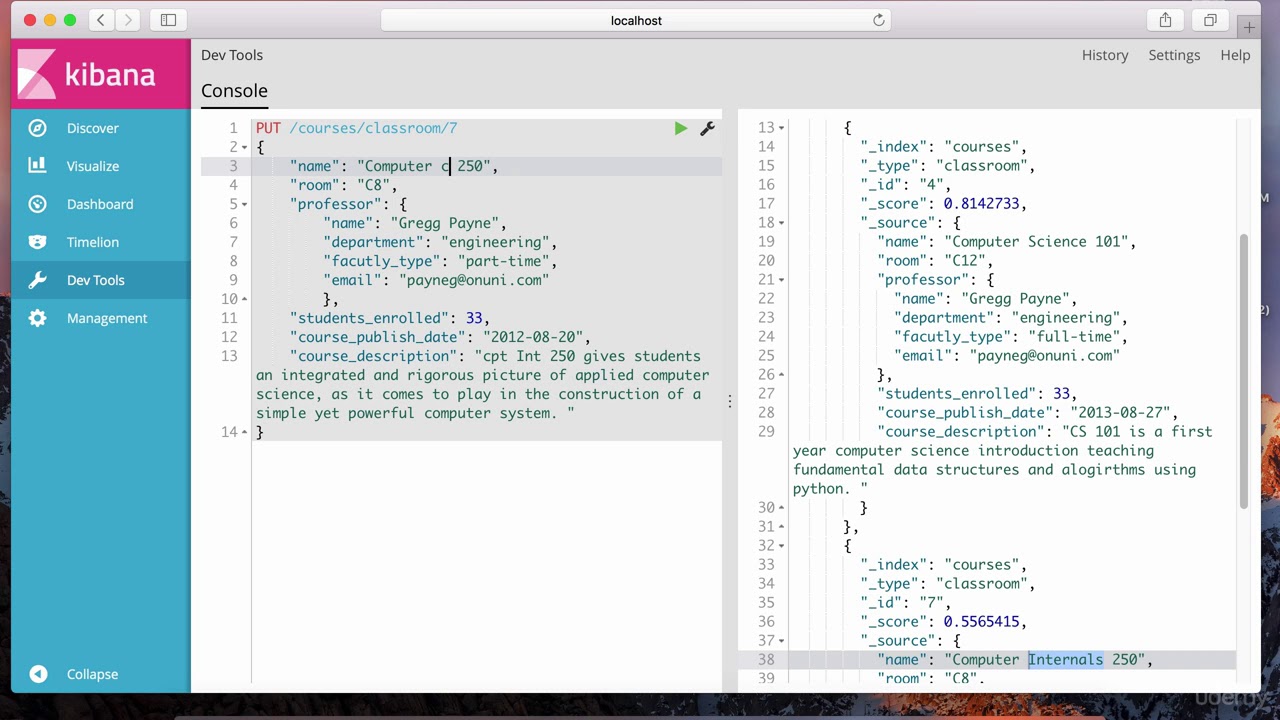
Task: Click the highlighted word Internals in response
Action: pyautogui.click(x=1065, y=660)
